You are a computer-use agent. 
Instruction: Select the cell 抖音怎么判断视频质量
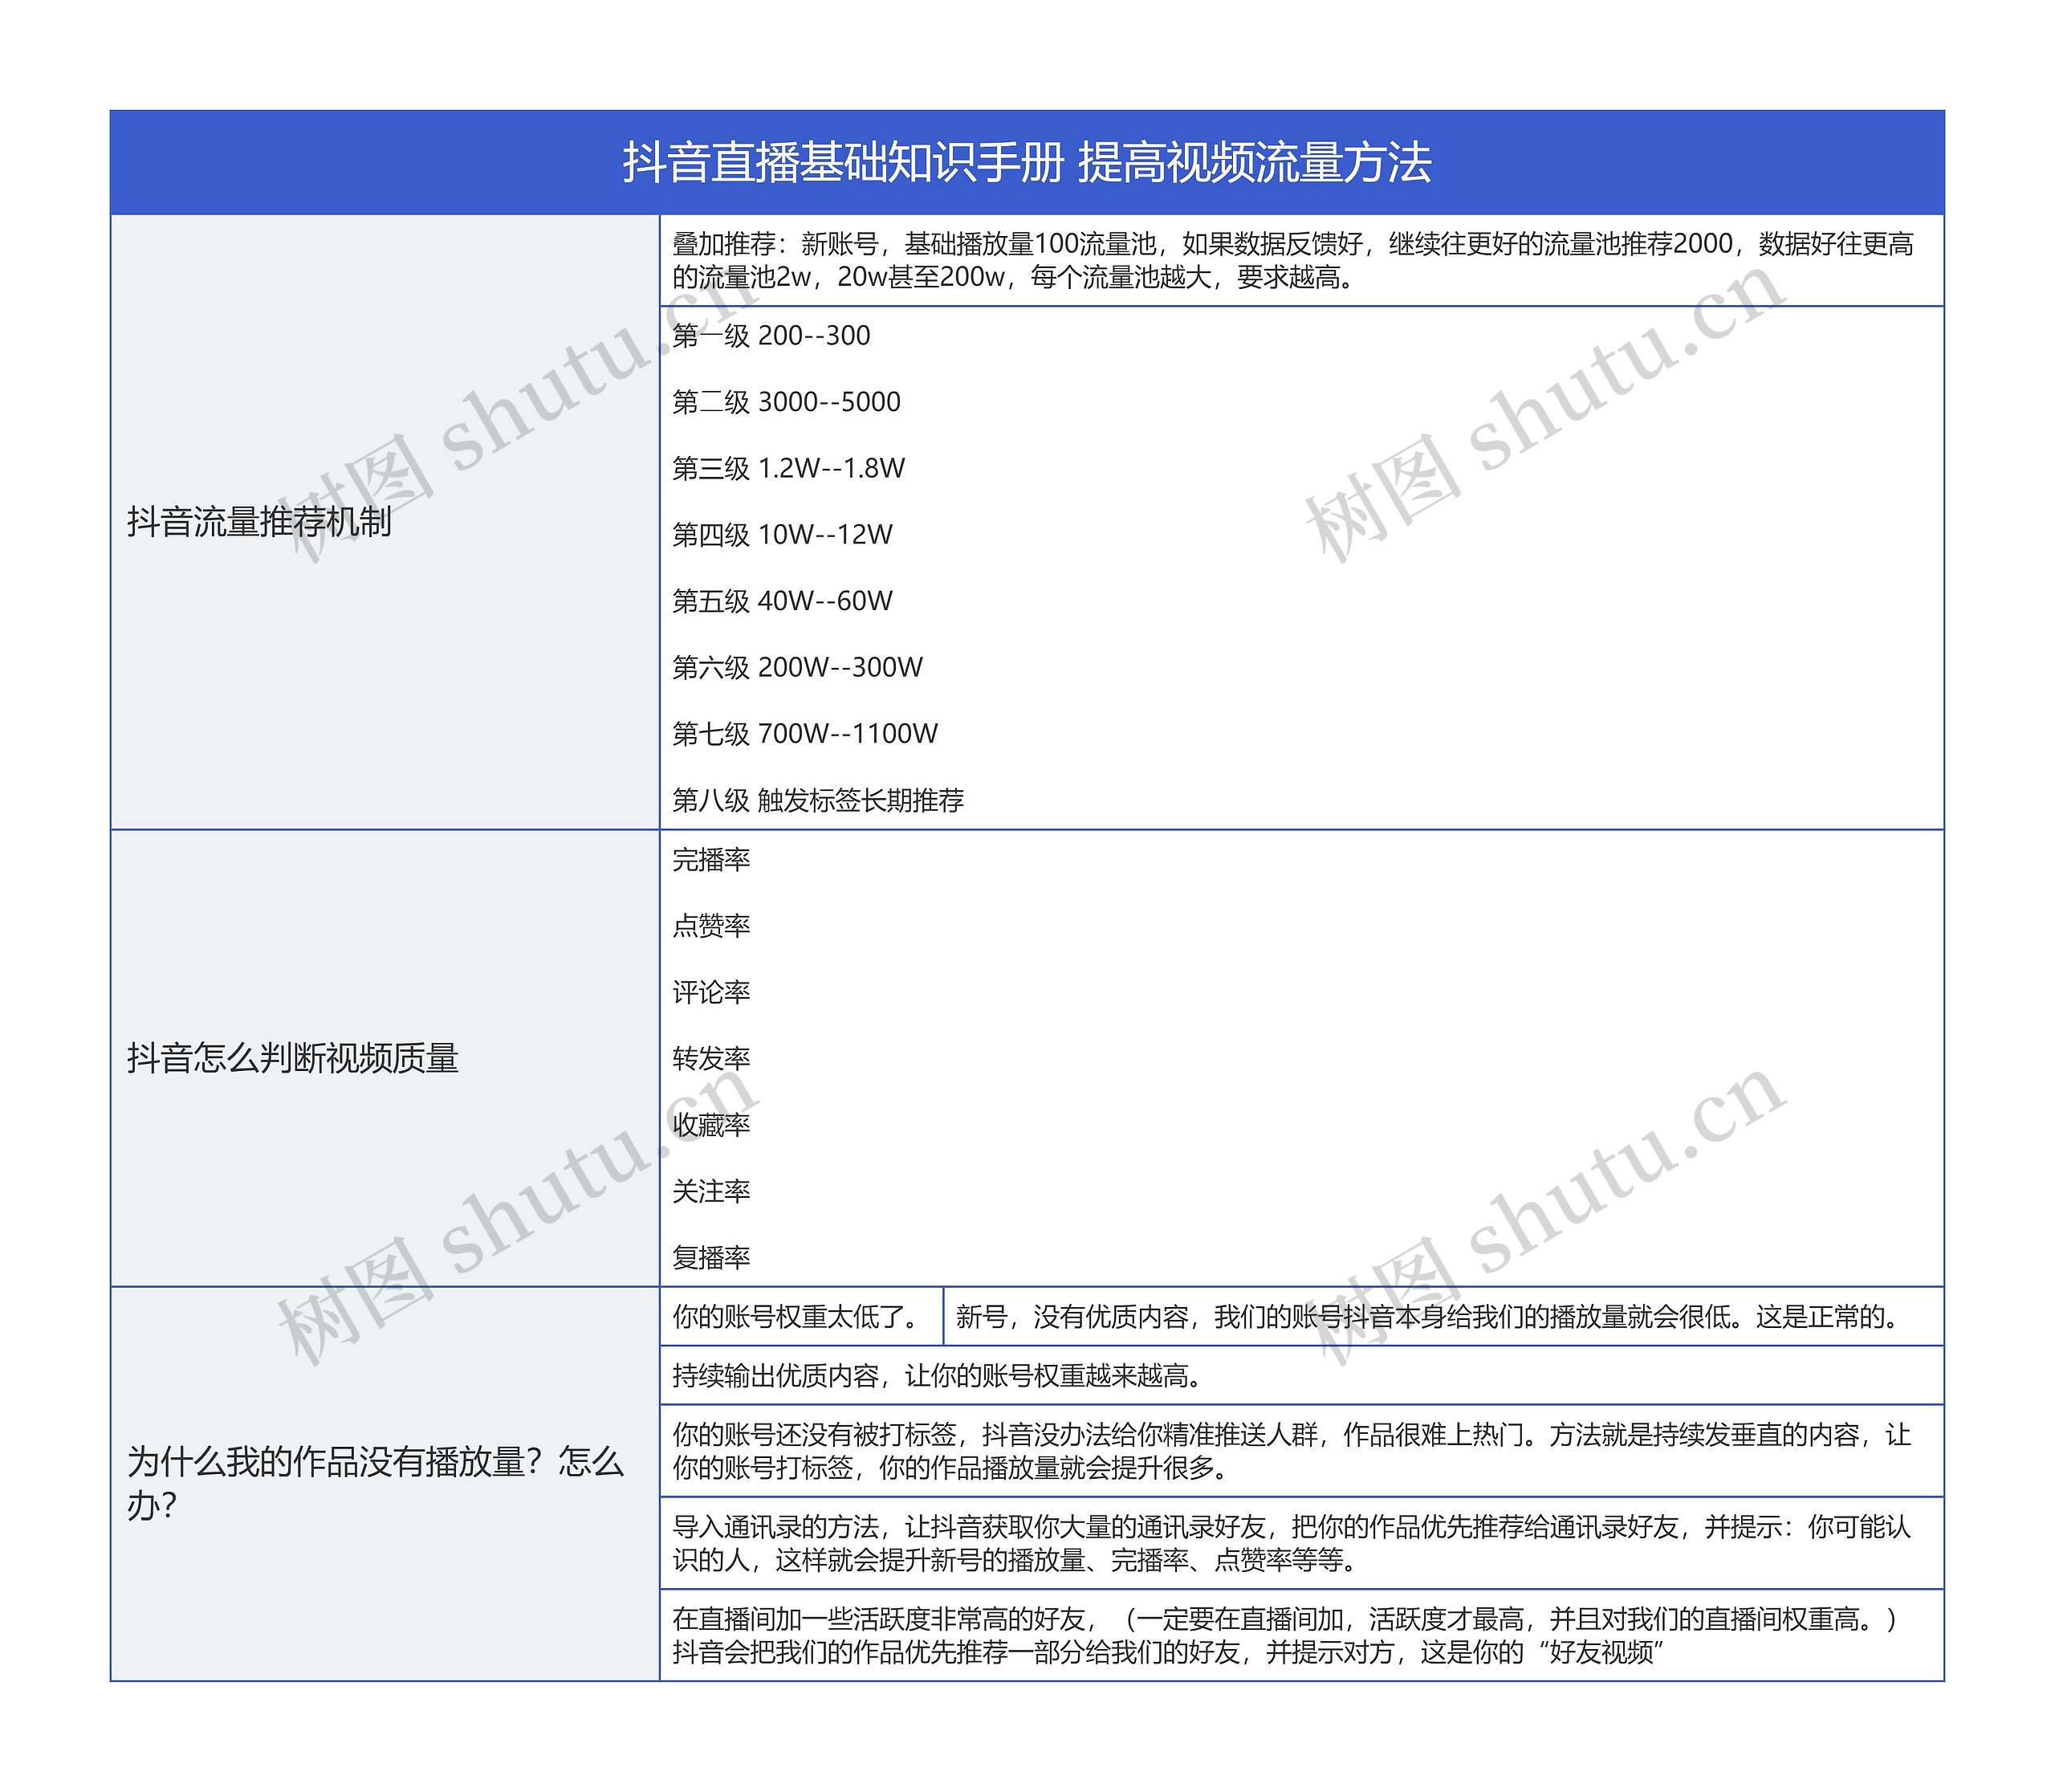(x=385, y=1057)
